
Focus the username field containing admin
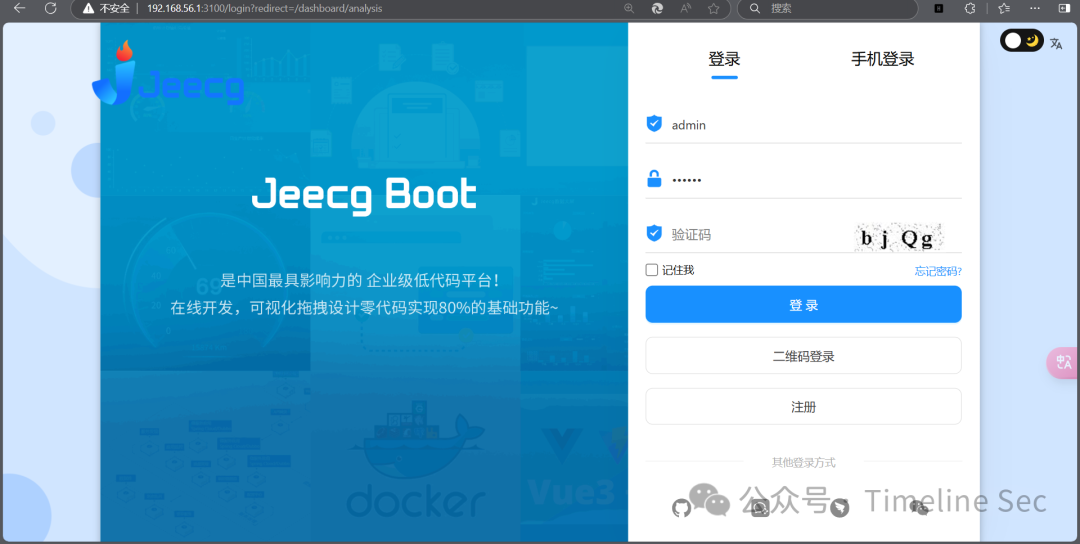[803, 125]
